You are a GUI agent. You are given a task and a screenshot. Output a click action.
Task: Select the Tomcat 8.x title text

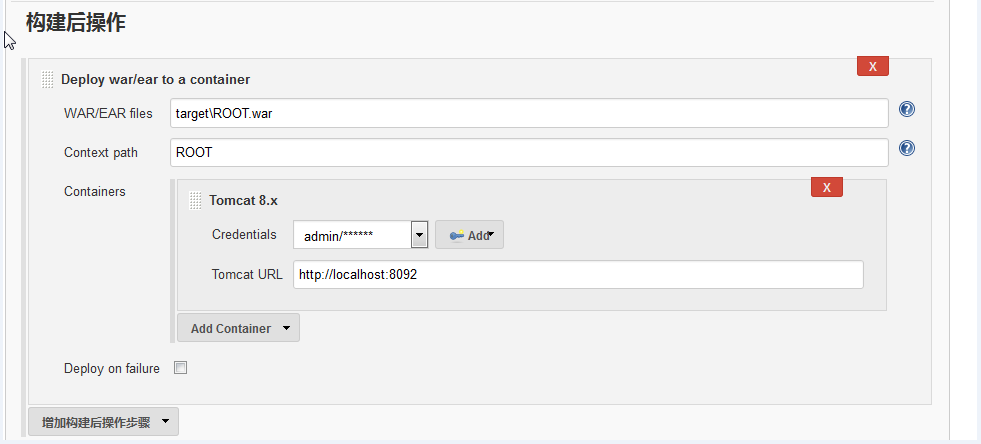[243, 200]
